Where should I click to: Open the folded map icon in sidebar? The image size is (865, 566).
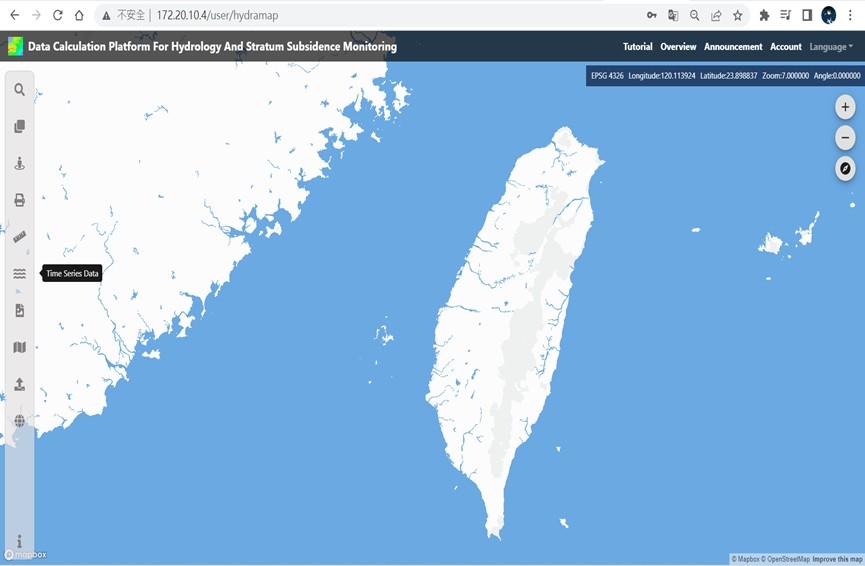[x=19, y=347]
